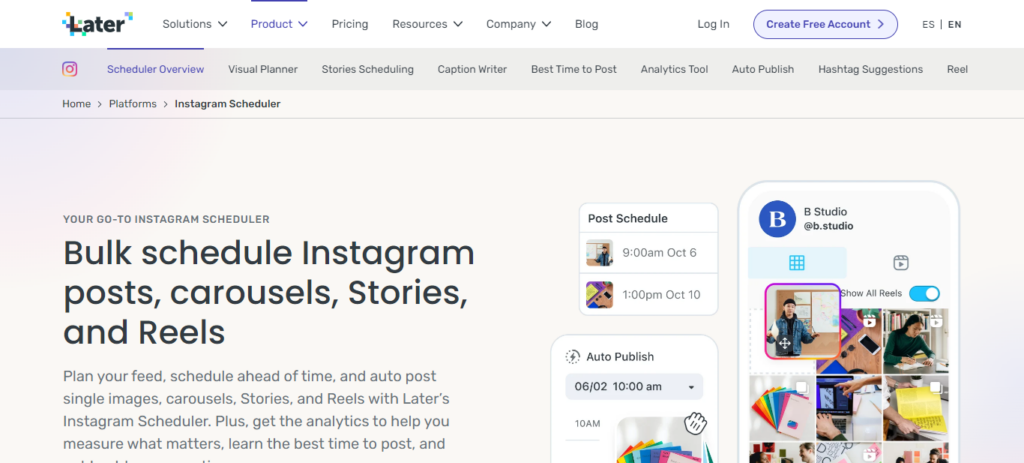The width and height of the screenshot is (1024, 463).
Task: Open the 9:00am Oct 6 scheduled post thumbnail
Action: click(x=599, y=253)
